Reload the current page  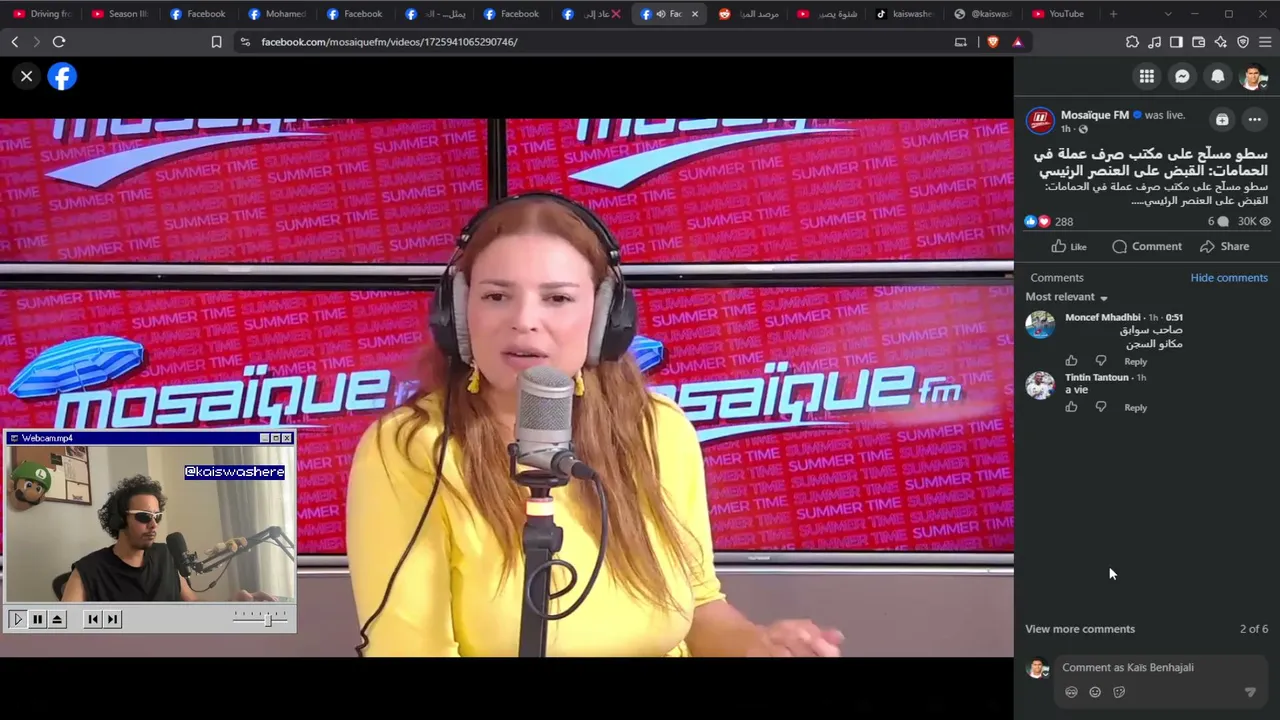[59, 42]
